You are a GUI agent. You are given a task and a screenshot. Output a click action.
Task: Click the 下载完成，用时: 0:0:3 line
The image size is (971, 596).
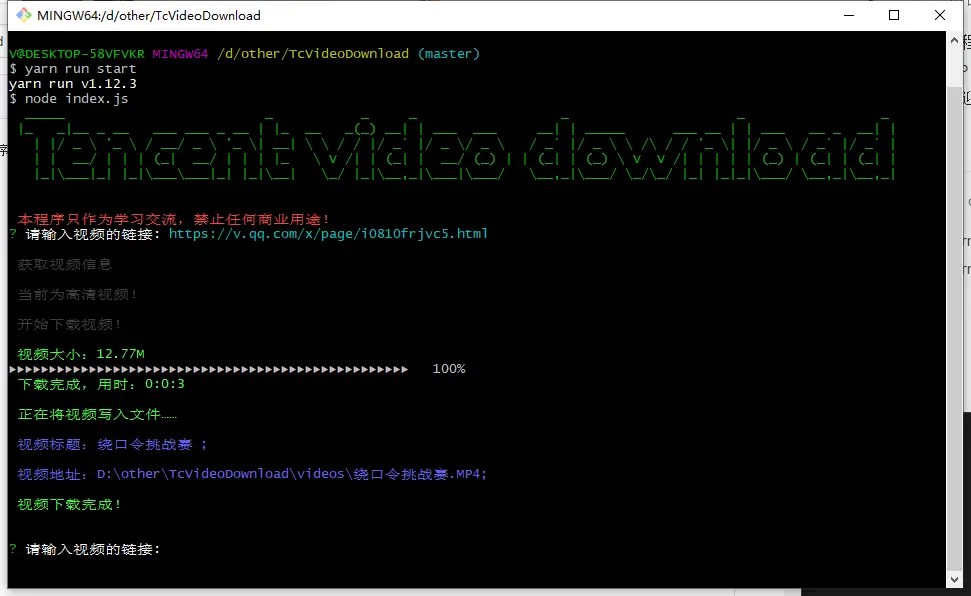(101, 384)
